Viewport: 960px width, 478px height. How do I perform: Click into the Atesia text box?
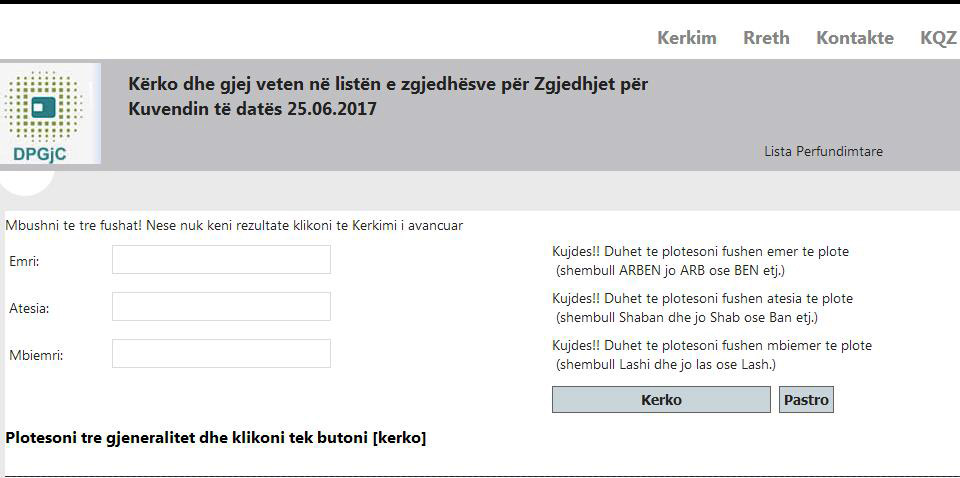point(221,307)
